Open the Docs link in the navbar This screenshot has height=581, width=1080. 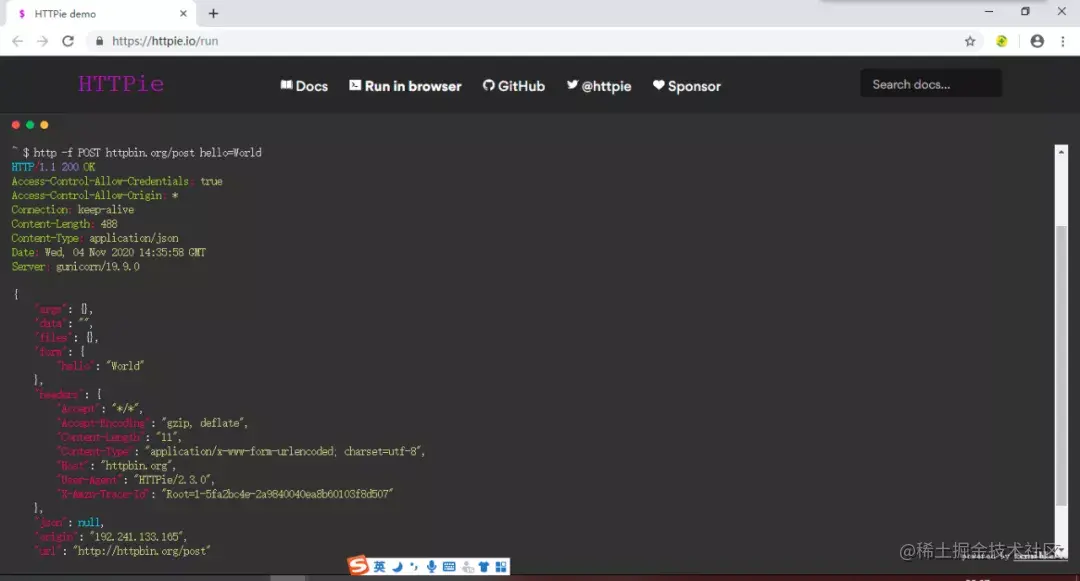(304, 86)
